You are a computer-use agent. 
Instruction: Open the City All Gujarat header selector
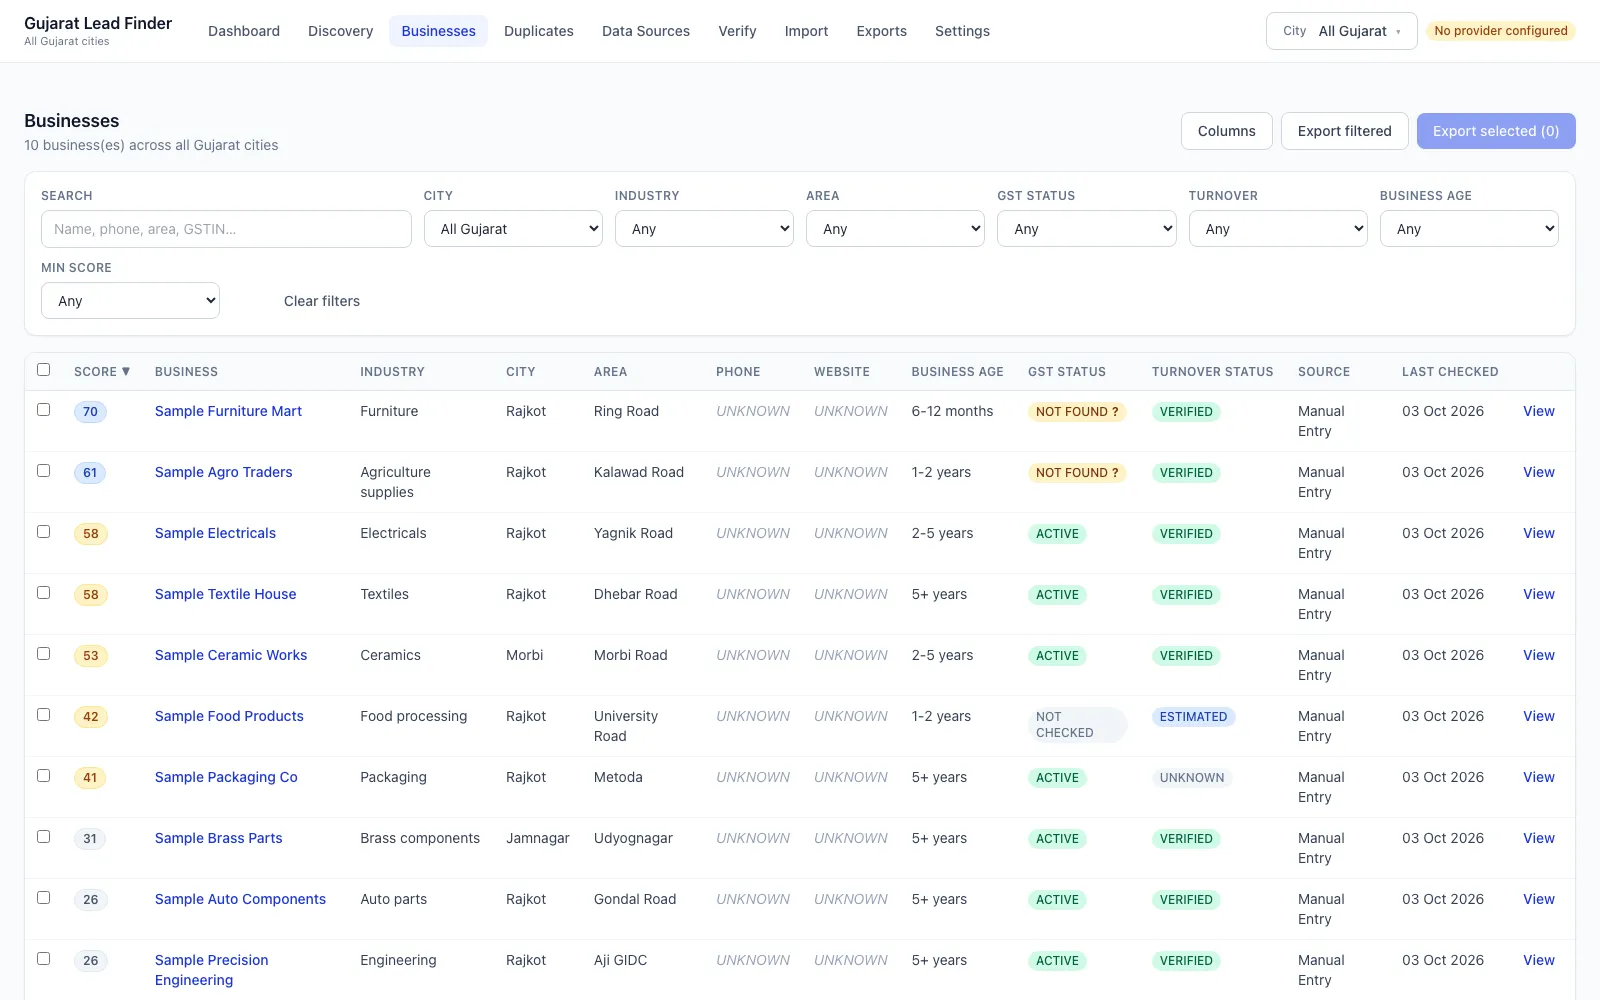click(x=1341, y=31)
